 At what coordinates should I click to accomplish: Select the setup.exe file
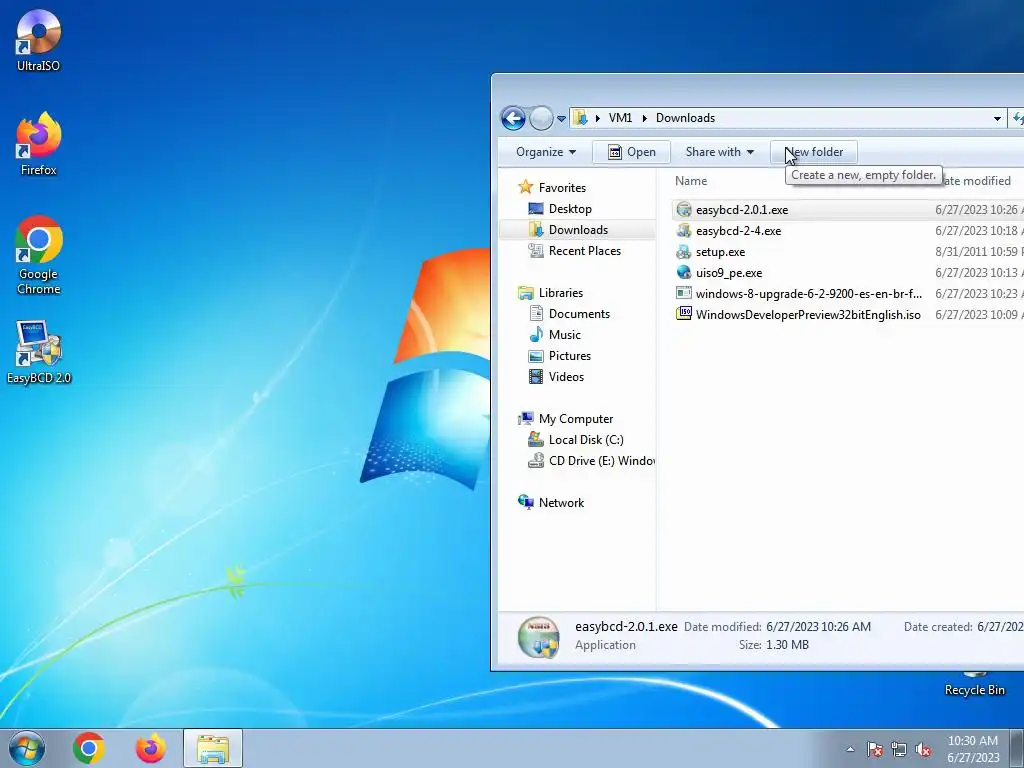[720, 252]
